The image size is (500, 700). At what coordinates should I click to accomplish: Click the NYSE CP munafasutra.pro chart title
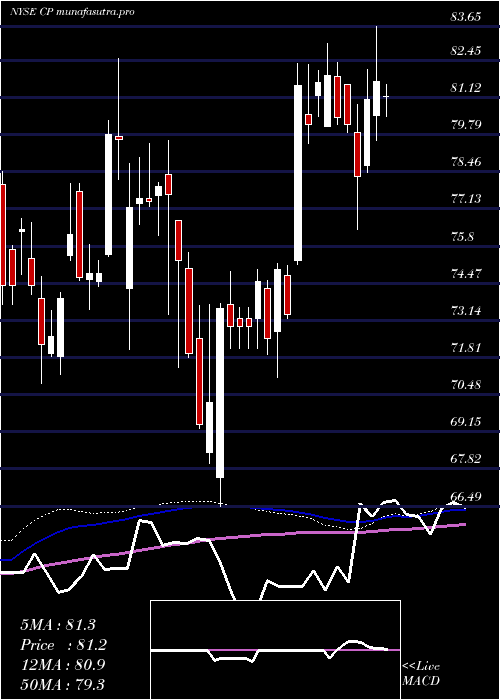[72, 12]
